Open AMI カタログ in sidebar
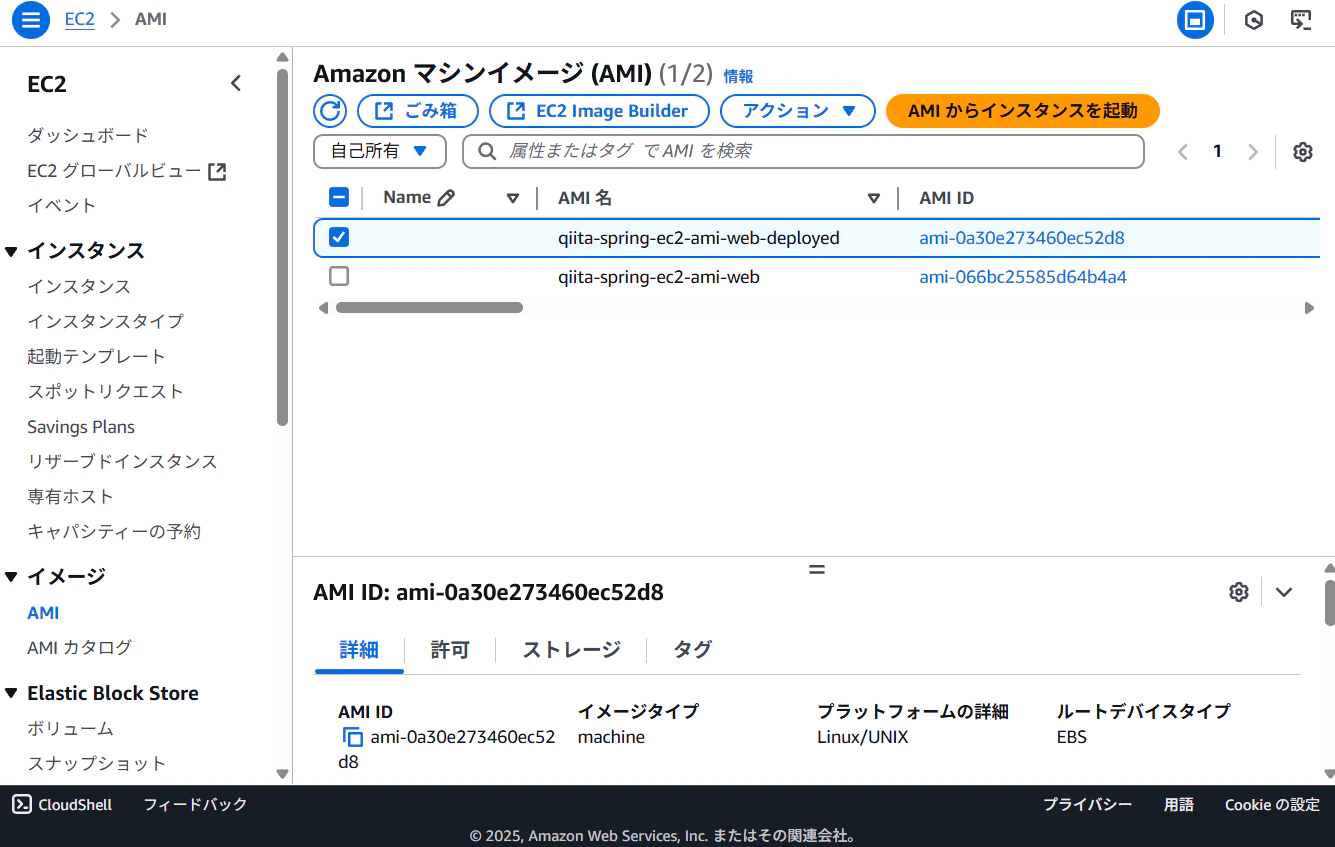The height and width of the screenshot is (847, 1335). click(x=79, y=647)
